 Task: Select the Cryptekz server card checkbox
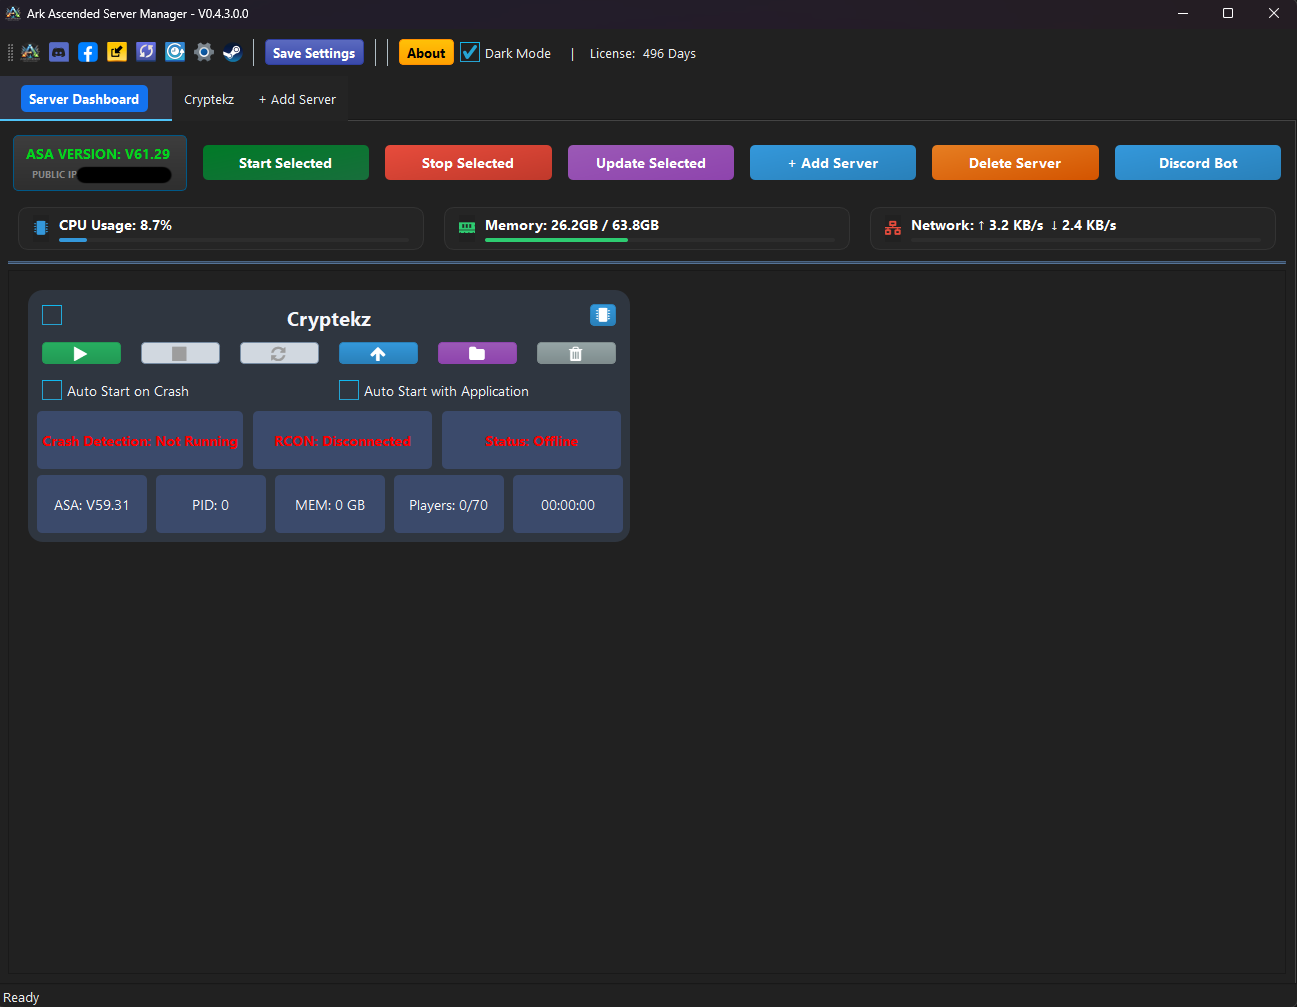coord(52,315)
